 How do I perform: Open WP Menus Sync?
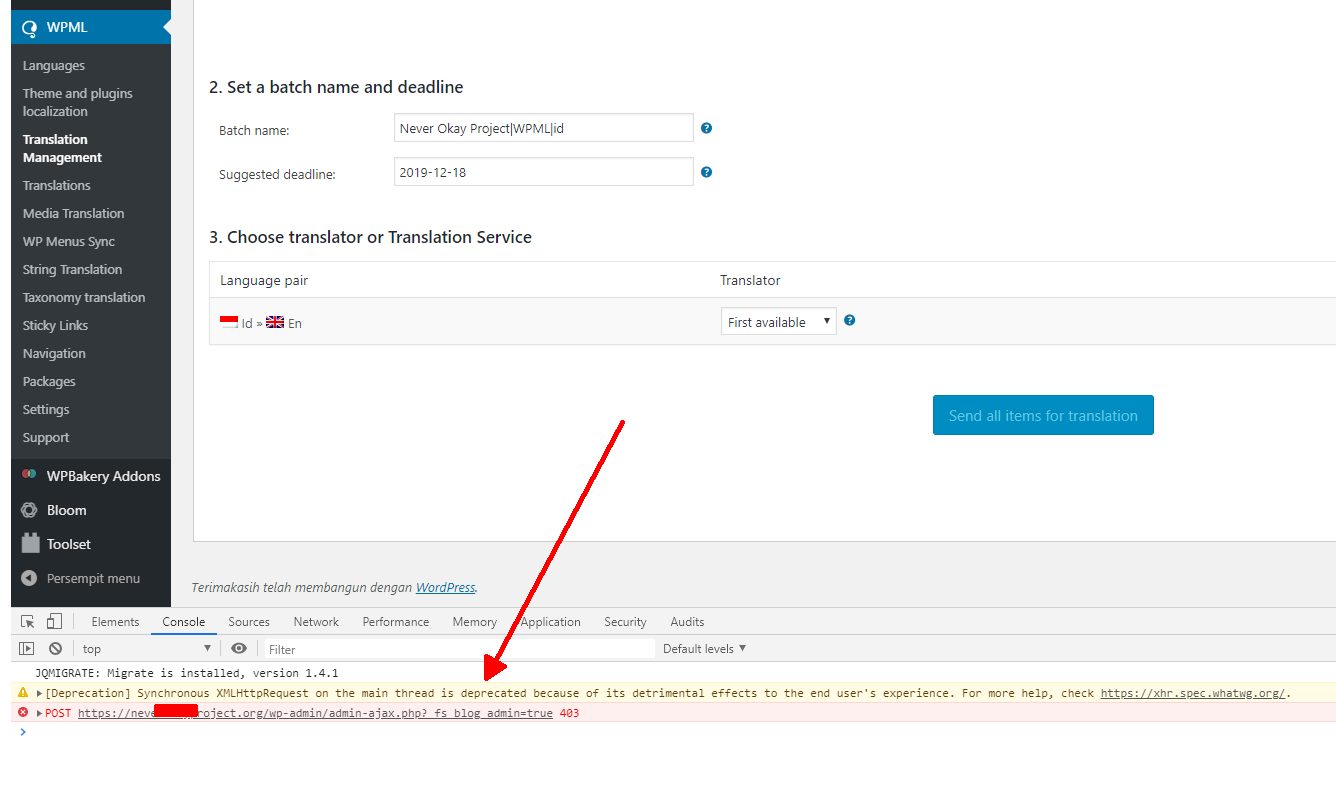click(x=69, y=241)
